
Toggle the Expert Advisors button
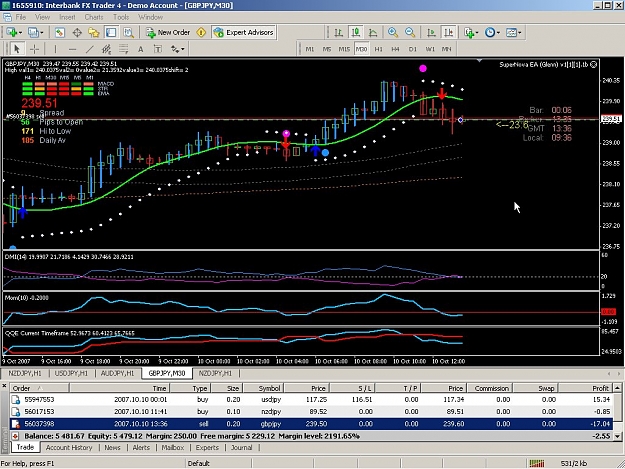pos(244,32)
